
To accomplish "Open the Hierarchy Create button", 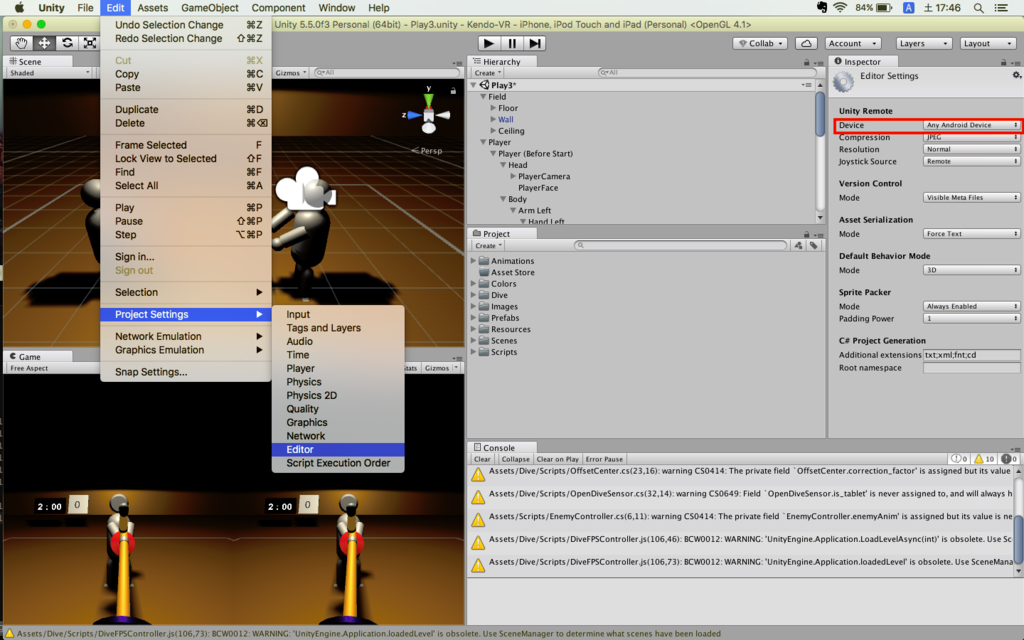I will [x=488, y=72].
